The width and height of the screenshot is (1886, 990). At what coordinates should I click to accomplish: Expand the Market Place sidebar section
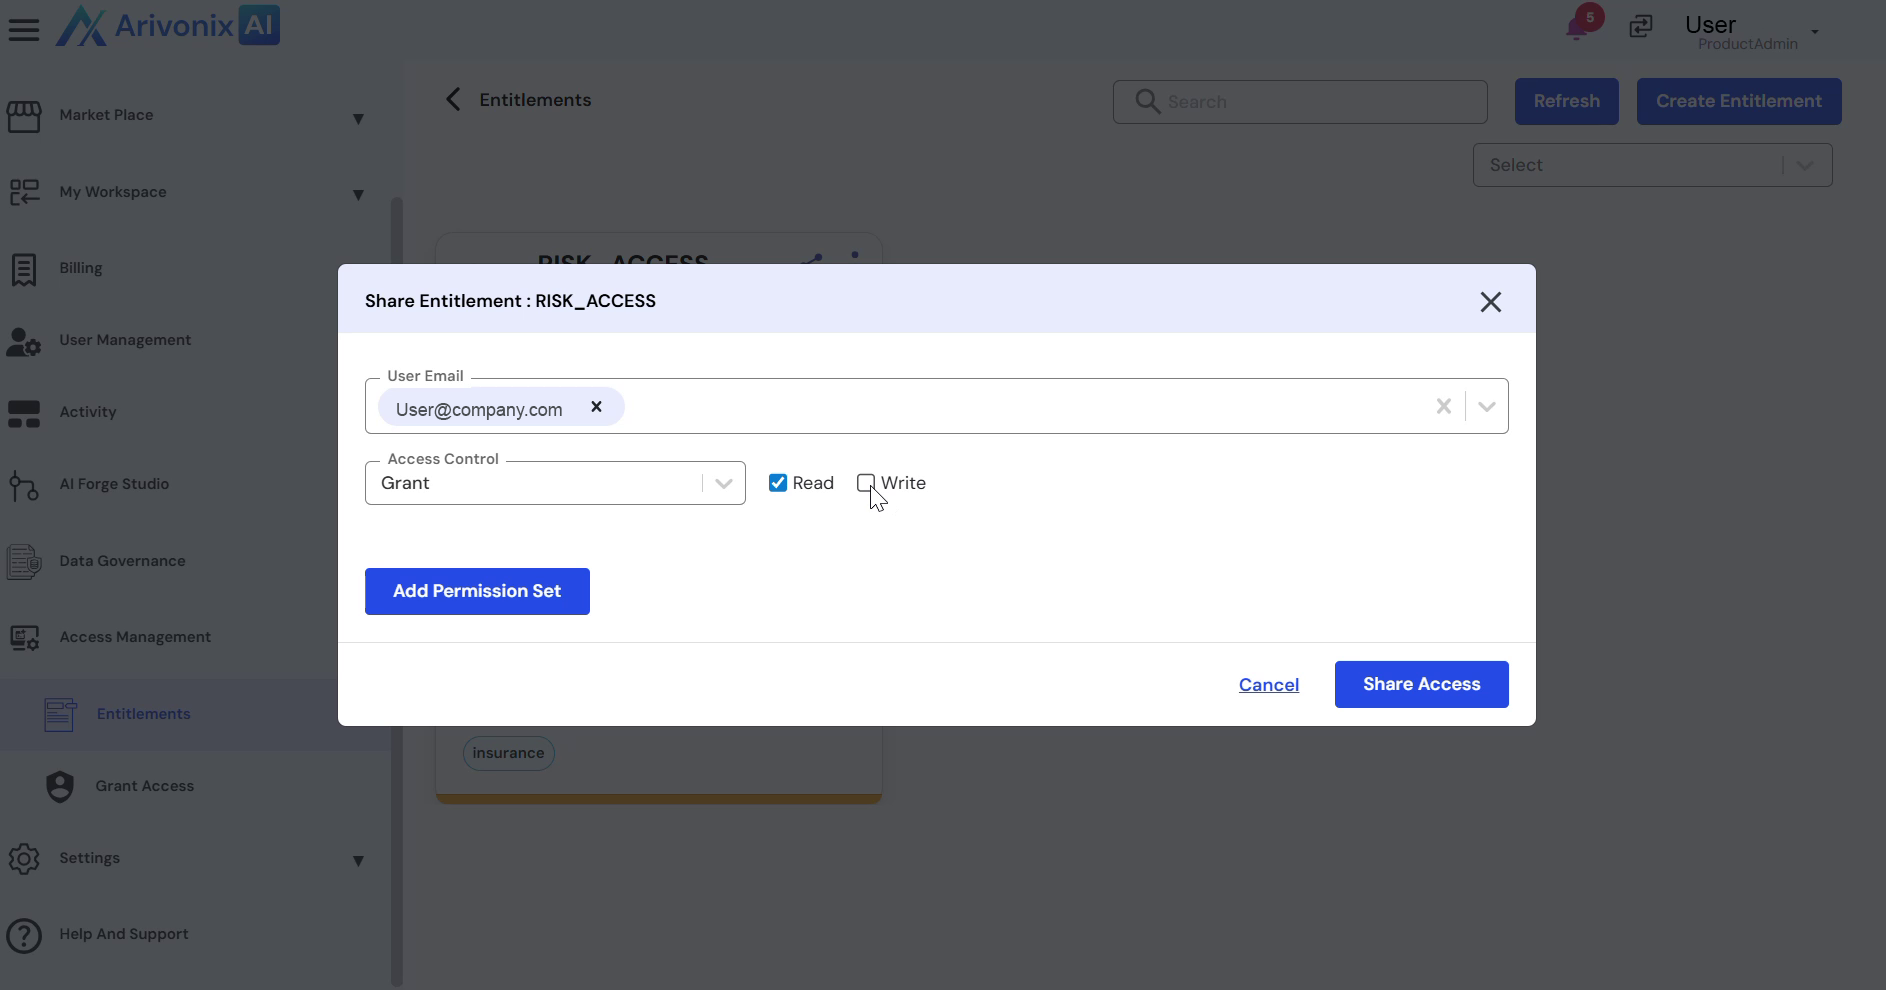pos(358,119)
